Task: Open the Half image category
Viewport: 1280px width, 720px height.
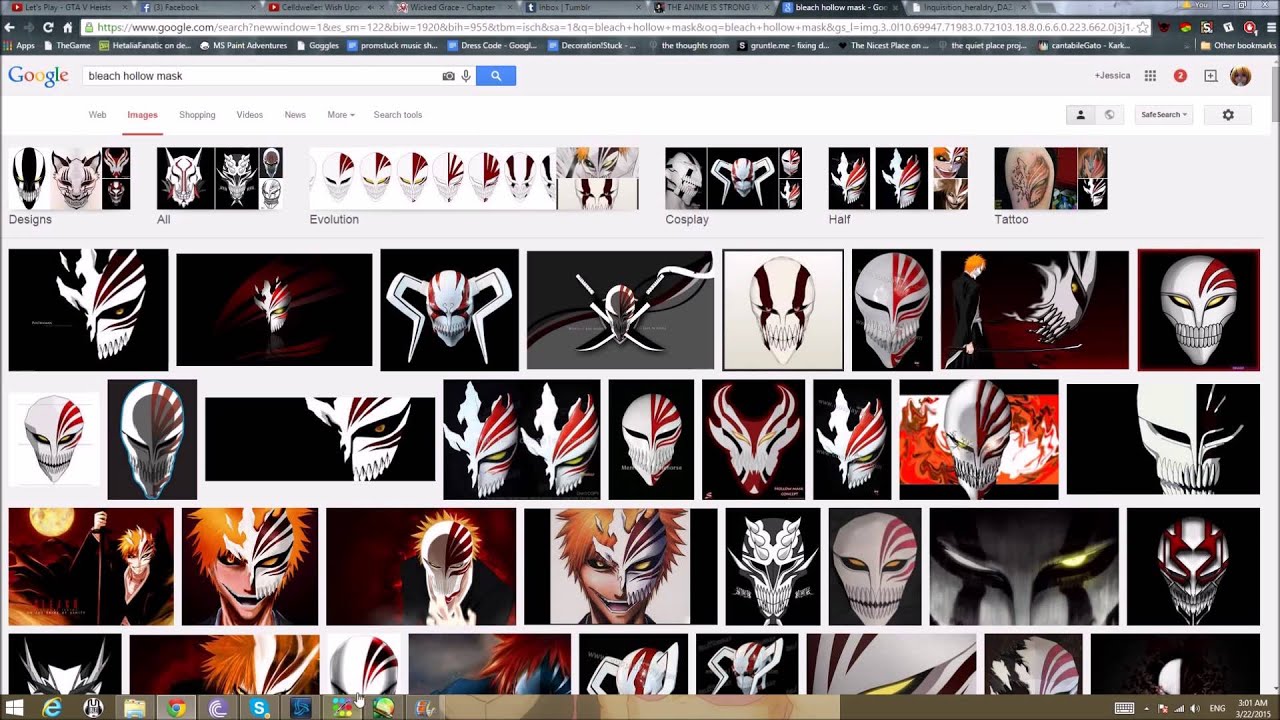Action: (x=898, y=187)
